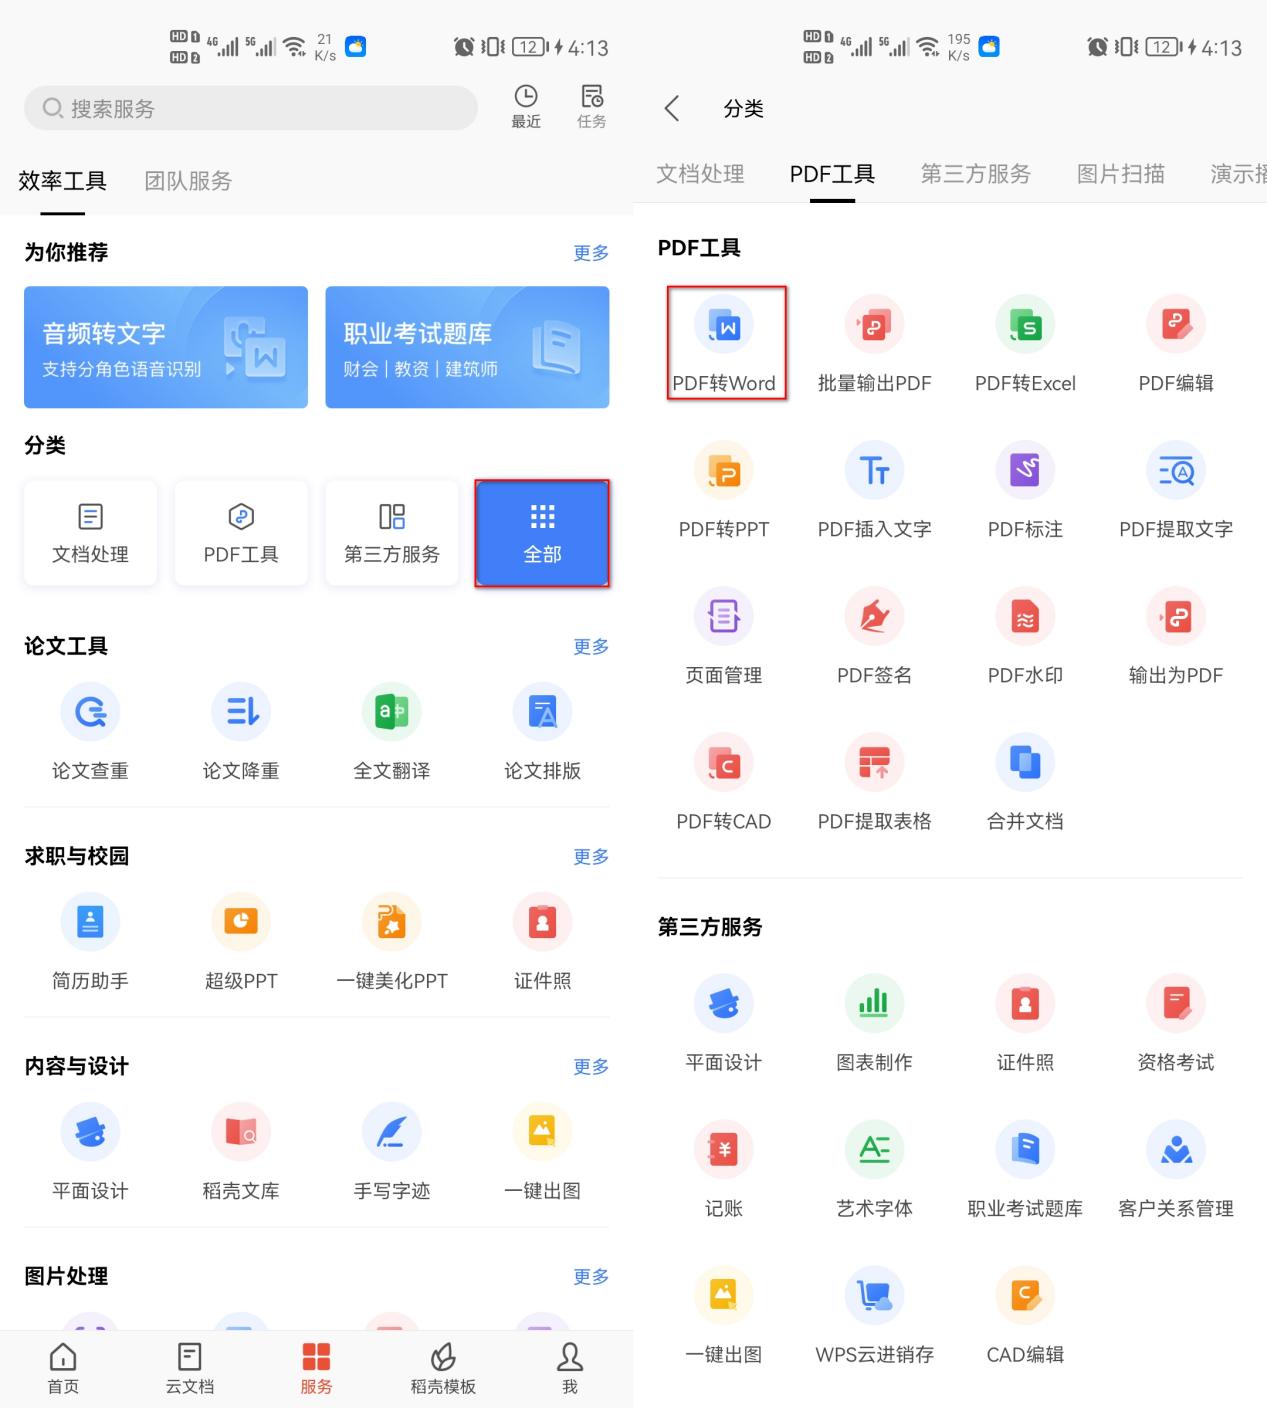Select the 全部 category filter
The width and height of the screenshot is (1267, 1408).
[542, 533]
